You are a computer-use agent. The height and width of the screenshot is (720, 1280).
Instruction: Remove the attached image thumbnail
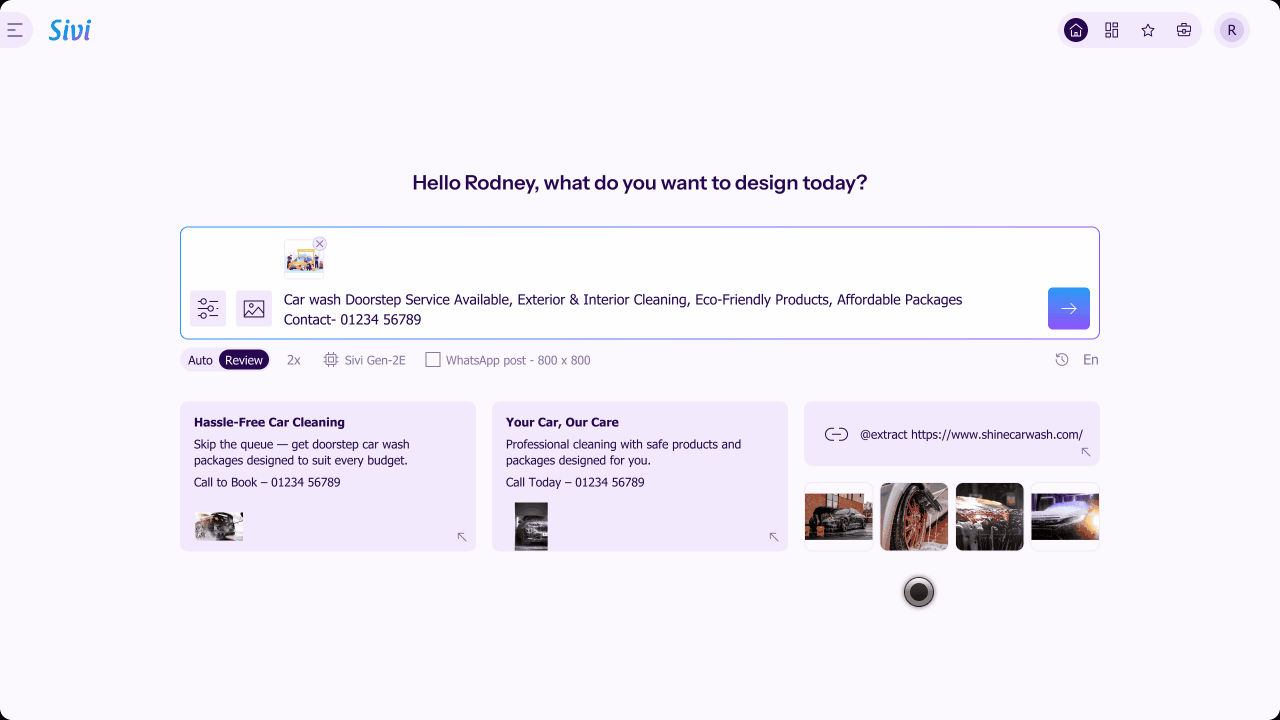click(320, 243)
